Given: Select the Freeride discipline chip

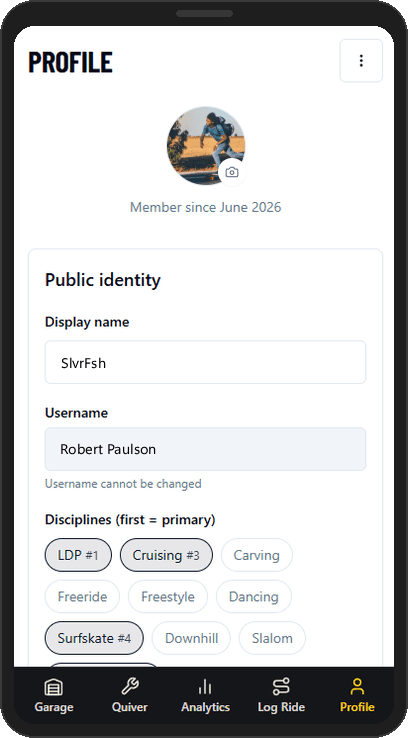Looking at the screenshot, I should pyautogui.click(x=82, y=596).
